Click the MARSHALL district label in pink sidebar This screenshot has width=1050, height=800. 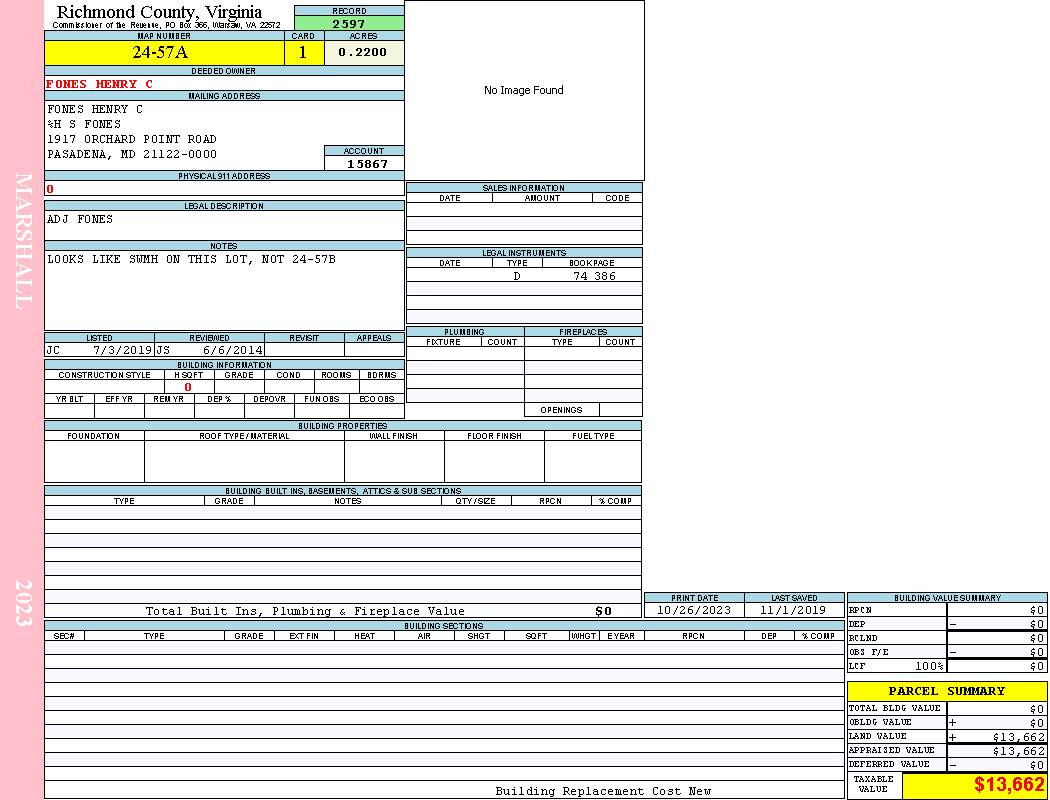tap(24, 240)
